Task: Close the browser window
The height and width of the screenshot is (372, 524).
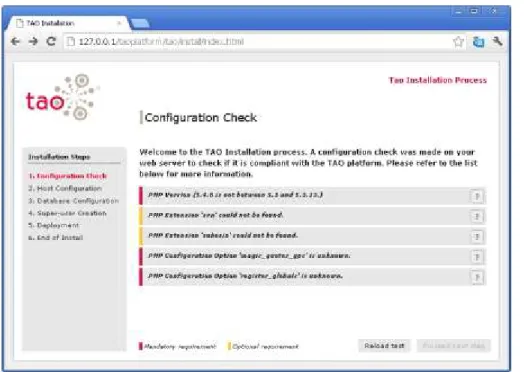Action: tap(494, 11)
